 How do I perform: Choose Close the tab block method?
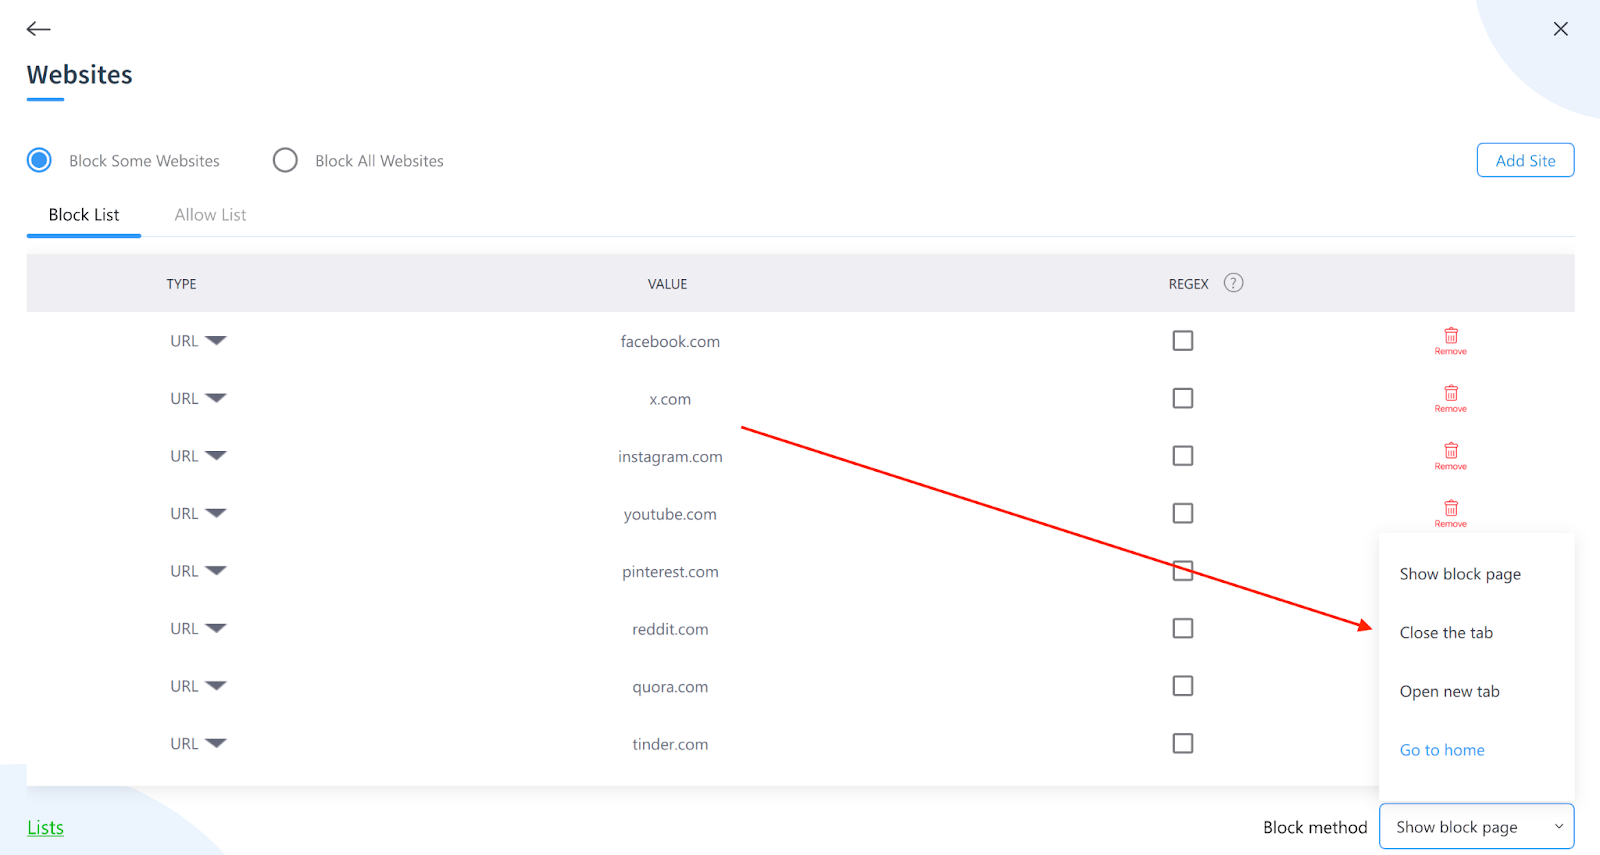[x=1446, y=633]
